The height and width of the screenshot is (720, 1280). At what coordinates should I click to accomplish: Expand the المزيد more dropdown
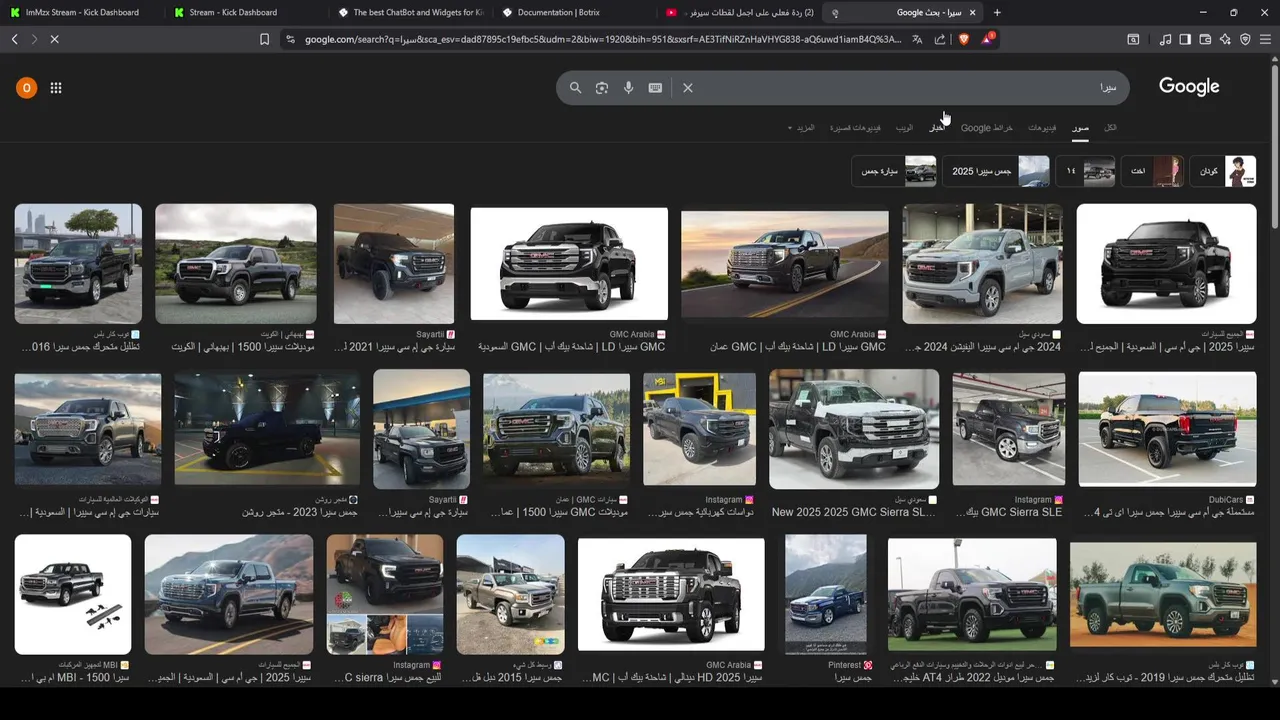pyautogui.click(x=802, y=128)
